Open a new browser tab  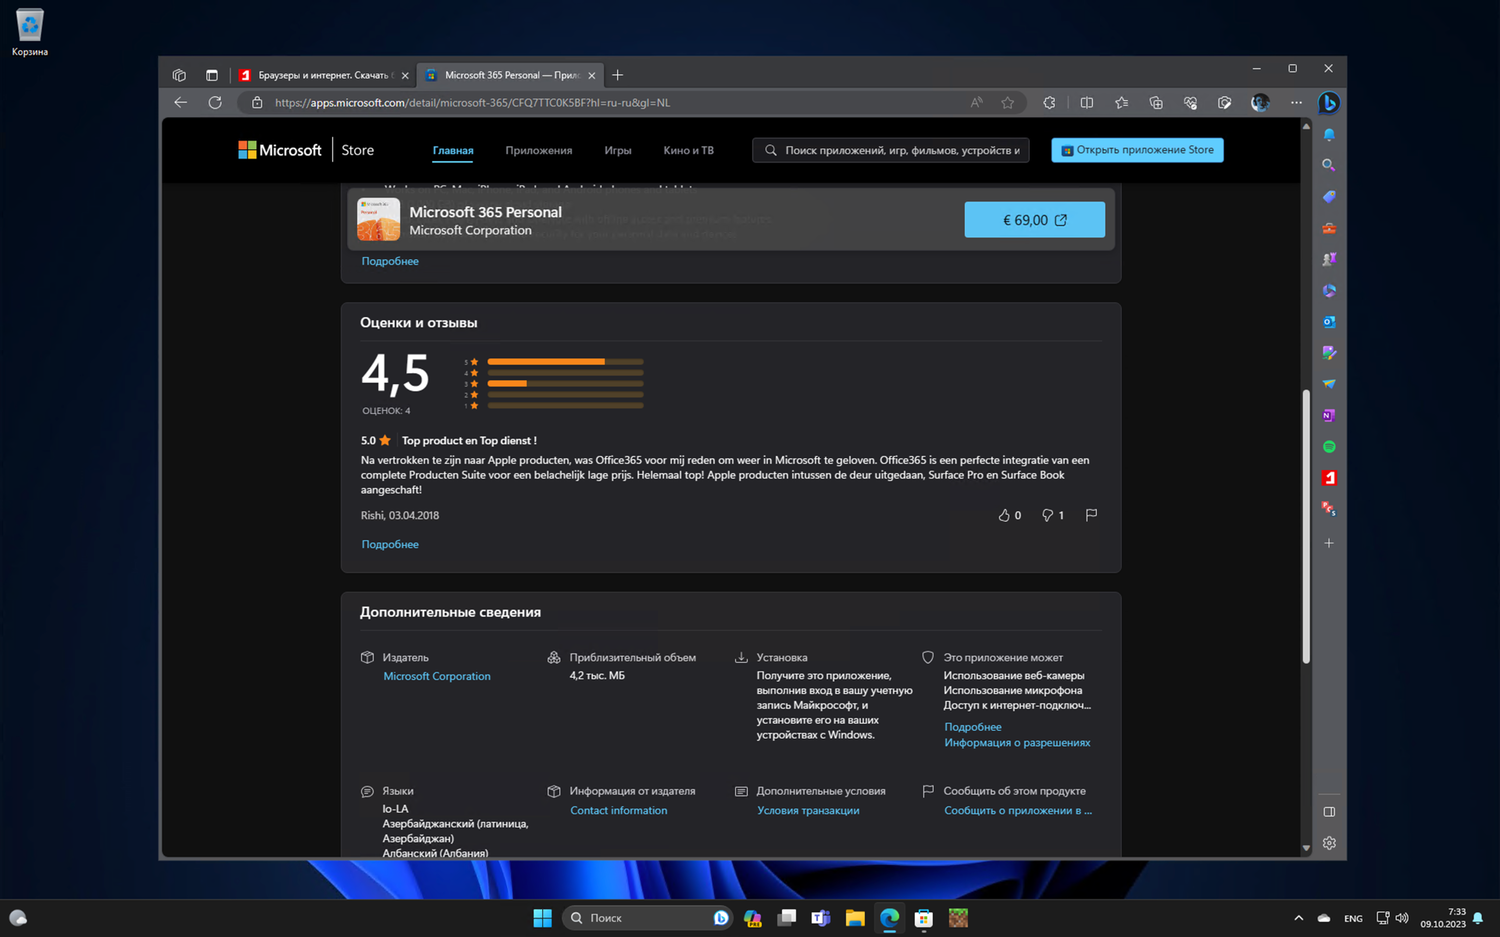point(618,75)
